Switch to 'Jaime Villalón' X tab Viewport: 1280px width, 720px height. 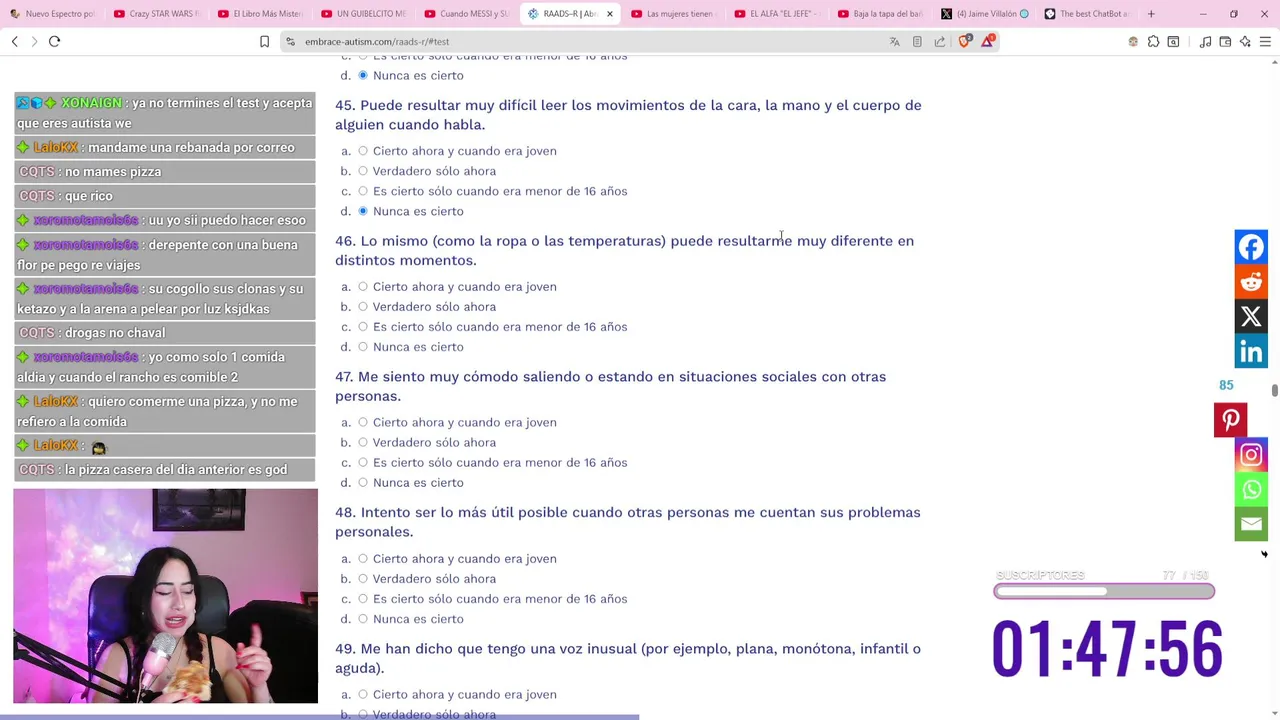point(984,14)
